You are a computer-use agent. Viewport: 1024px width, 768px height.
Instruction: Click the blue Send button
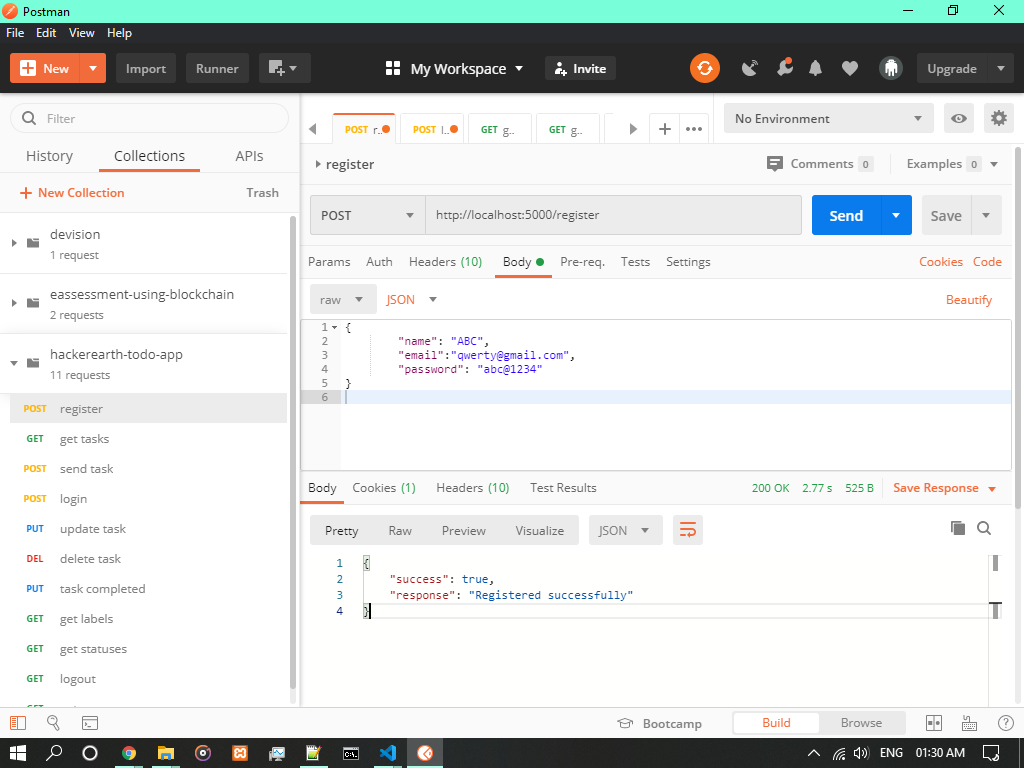point(846,215)
